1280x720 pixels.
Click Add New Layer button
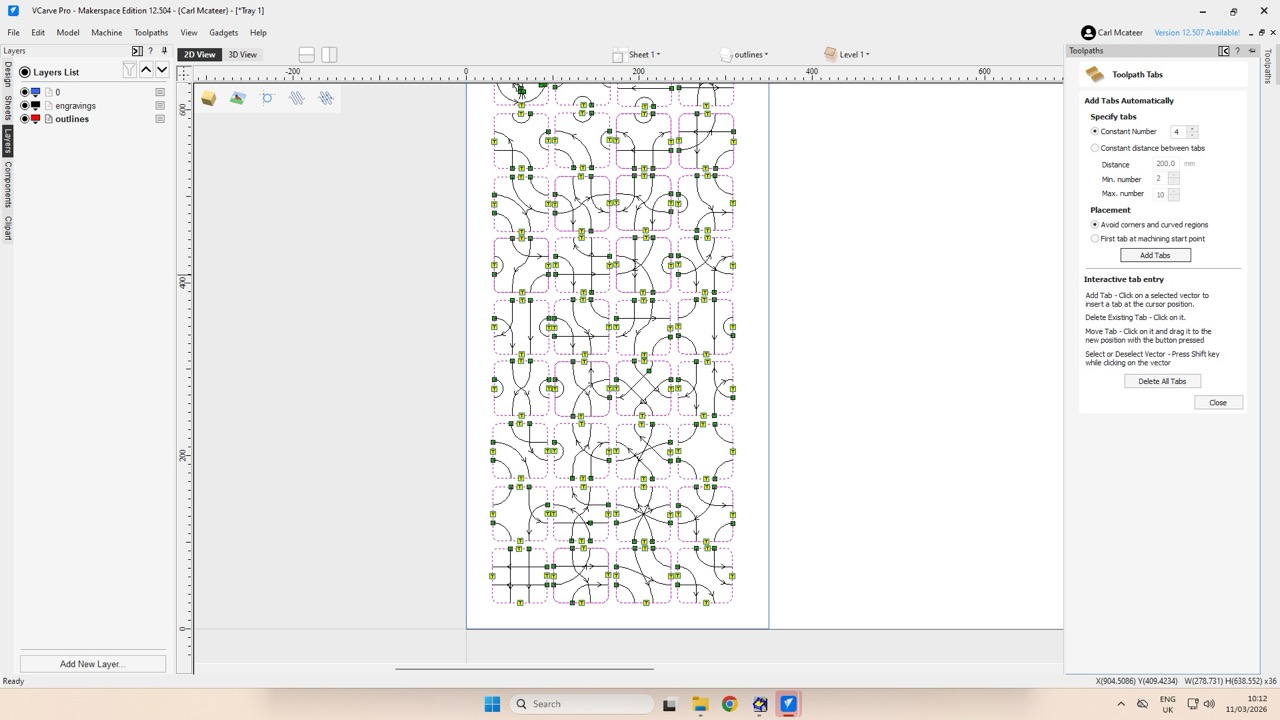click(x=92, y=664)
